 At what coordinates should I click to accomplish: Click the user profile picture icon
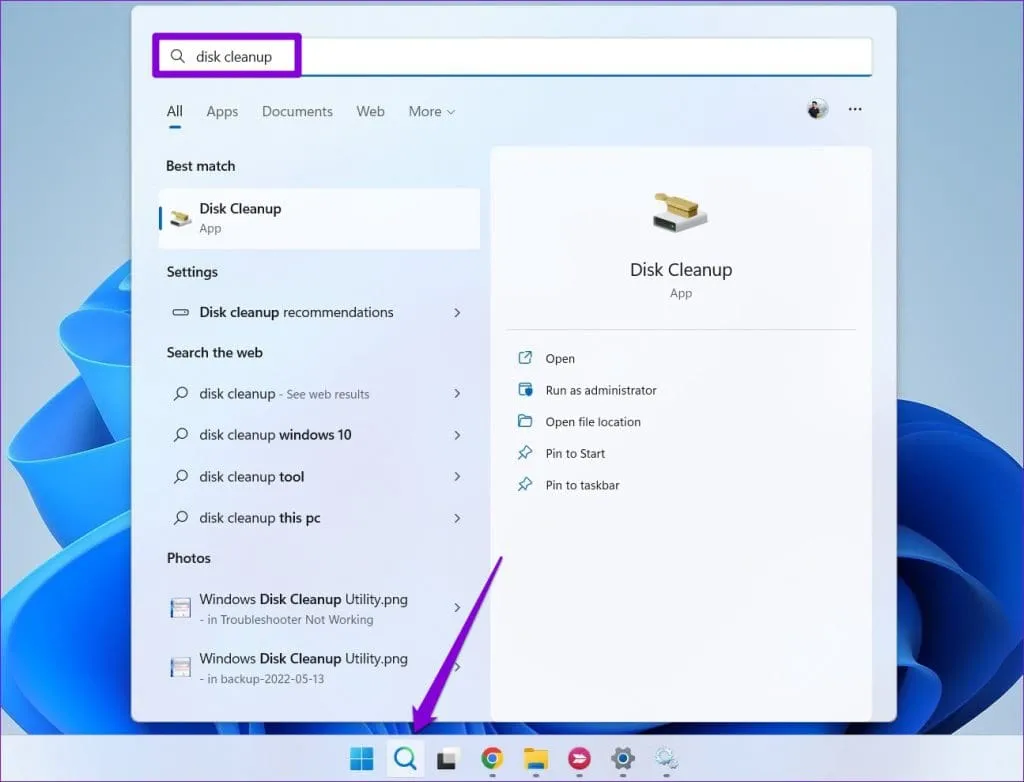click(817, 109)
